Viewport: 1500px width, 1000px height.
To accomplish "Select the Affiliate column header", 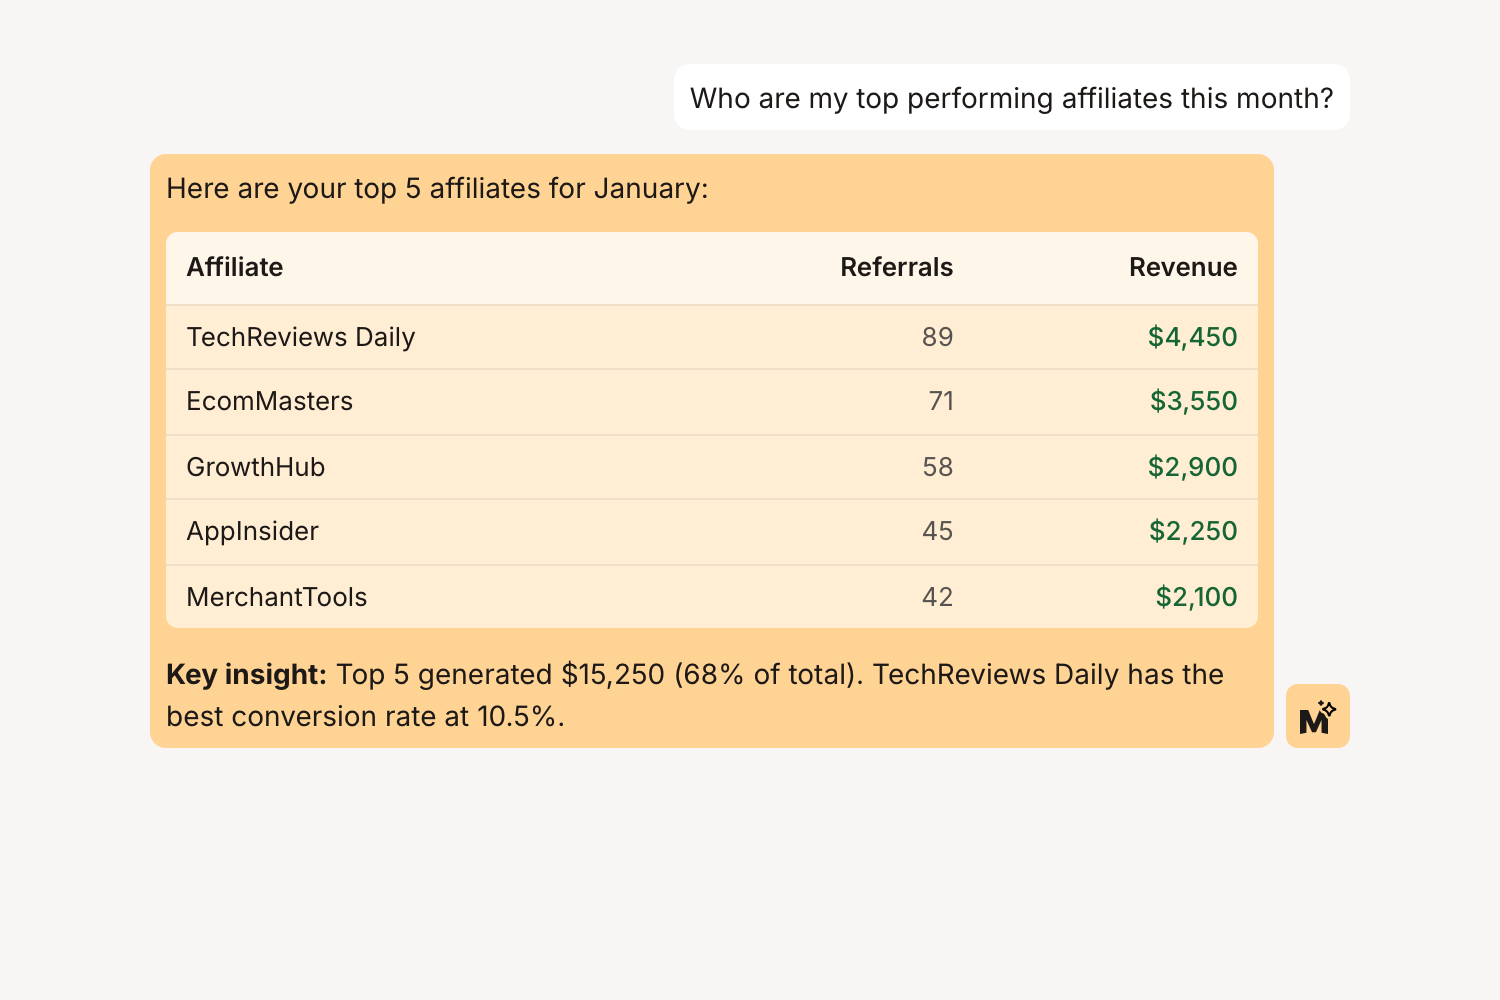I will (234, 267).
